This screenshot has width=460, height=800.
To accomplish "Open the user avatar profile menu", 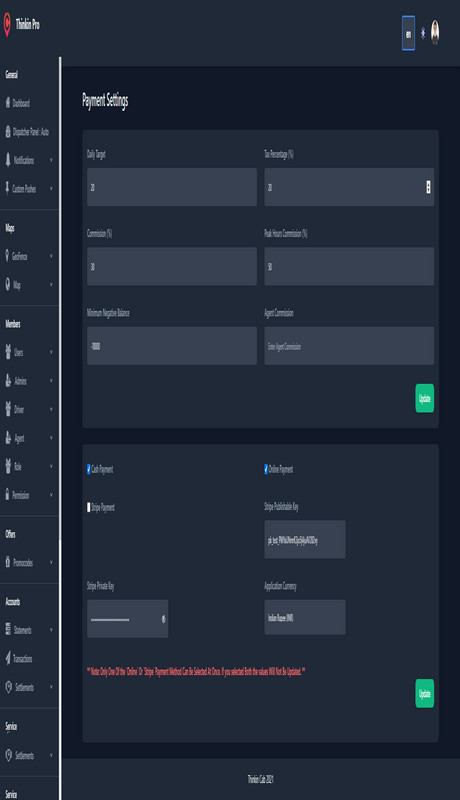I will (435, 33).
